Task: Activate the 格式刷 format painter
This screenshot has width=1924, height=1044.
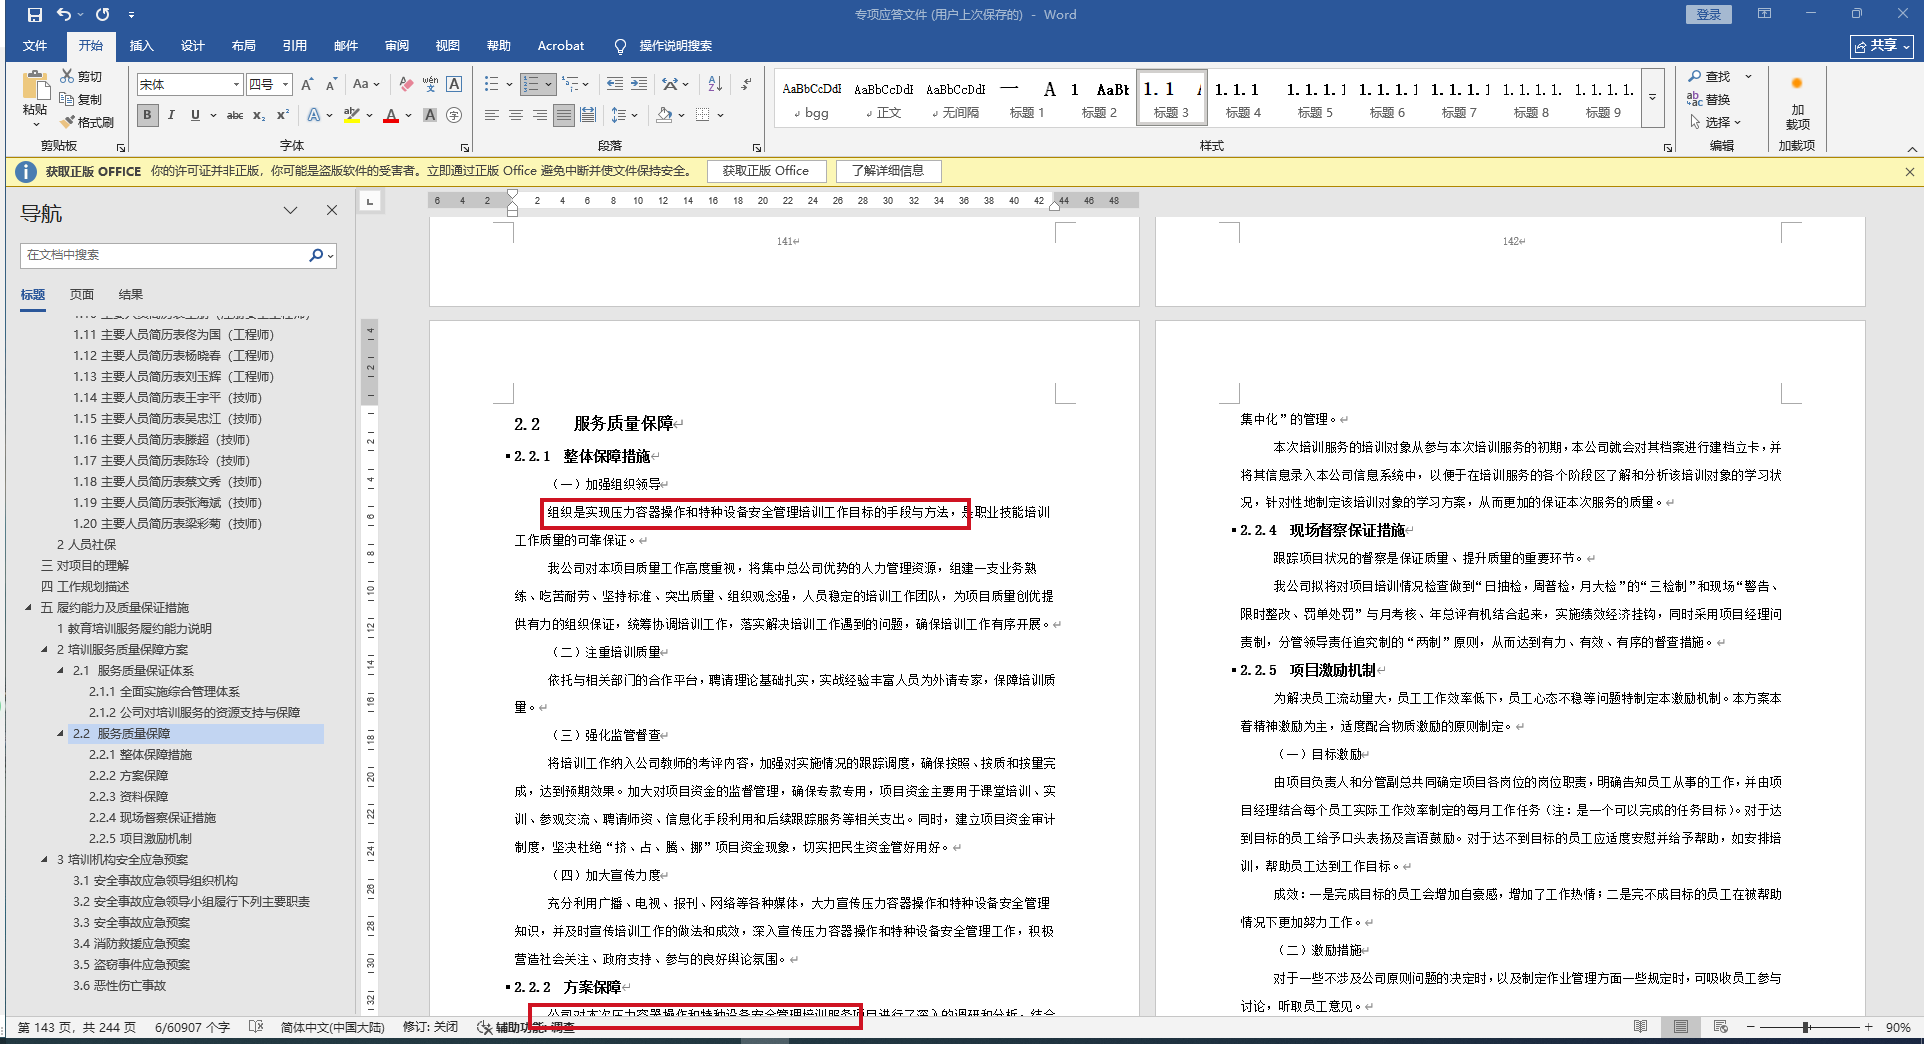Action: [x=87, y=122]
